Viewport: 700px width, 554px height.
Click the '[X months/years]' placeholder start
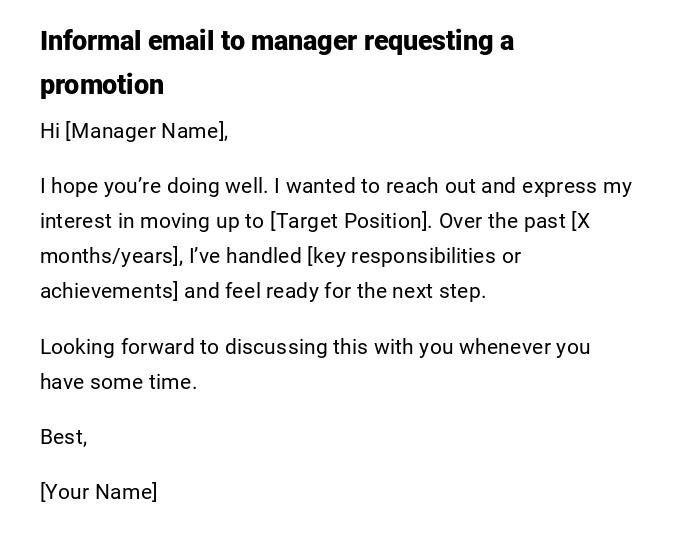pyautogui.click(x=580, y=221)
